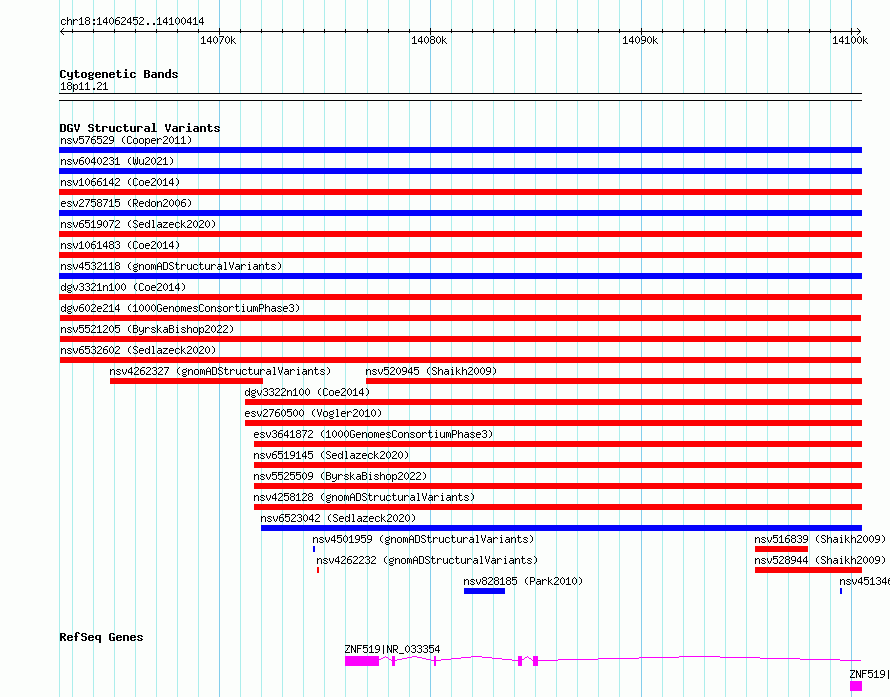The width and height of the screenshot is (890, 697).
Task: Select nsv5525509 (ByrskaBishop2022) label
Action: (x=340, y=476)
